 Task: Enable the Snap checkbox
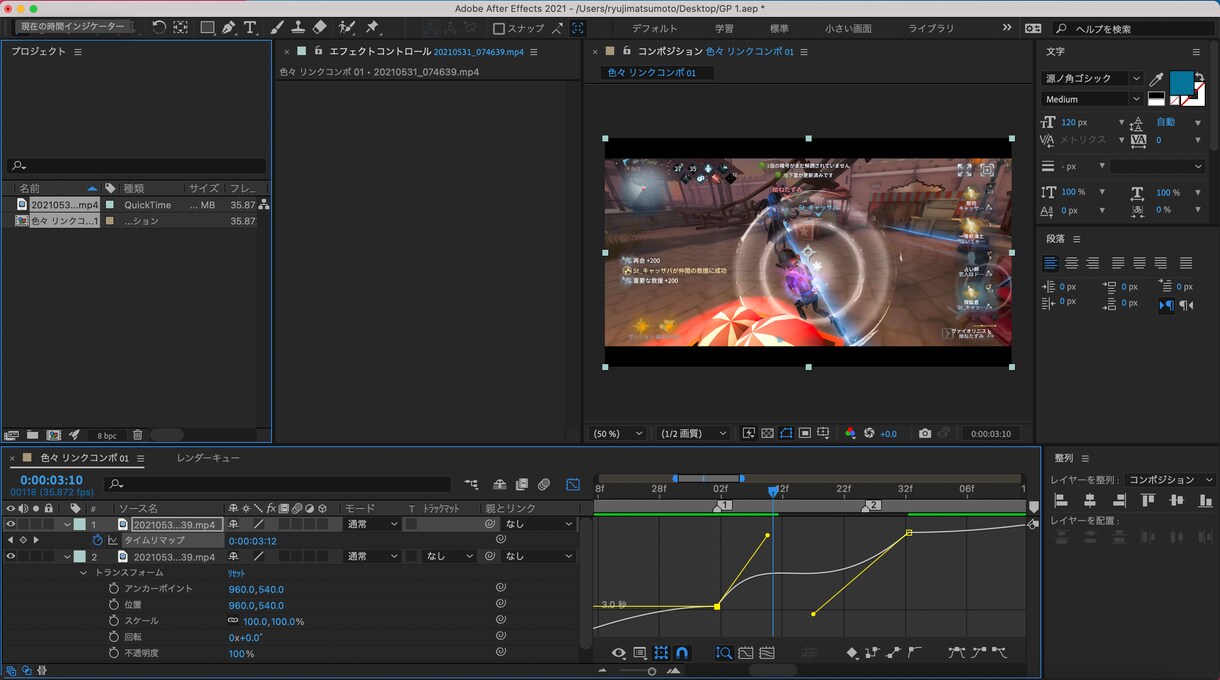click(499, 29)
